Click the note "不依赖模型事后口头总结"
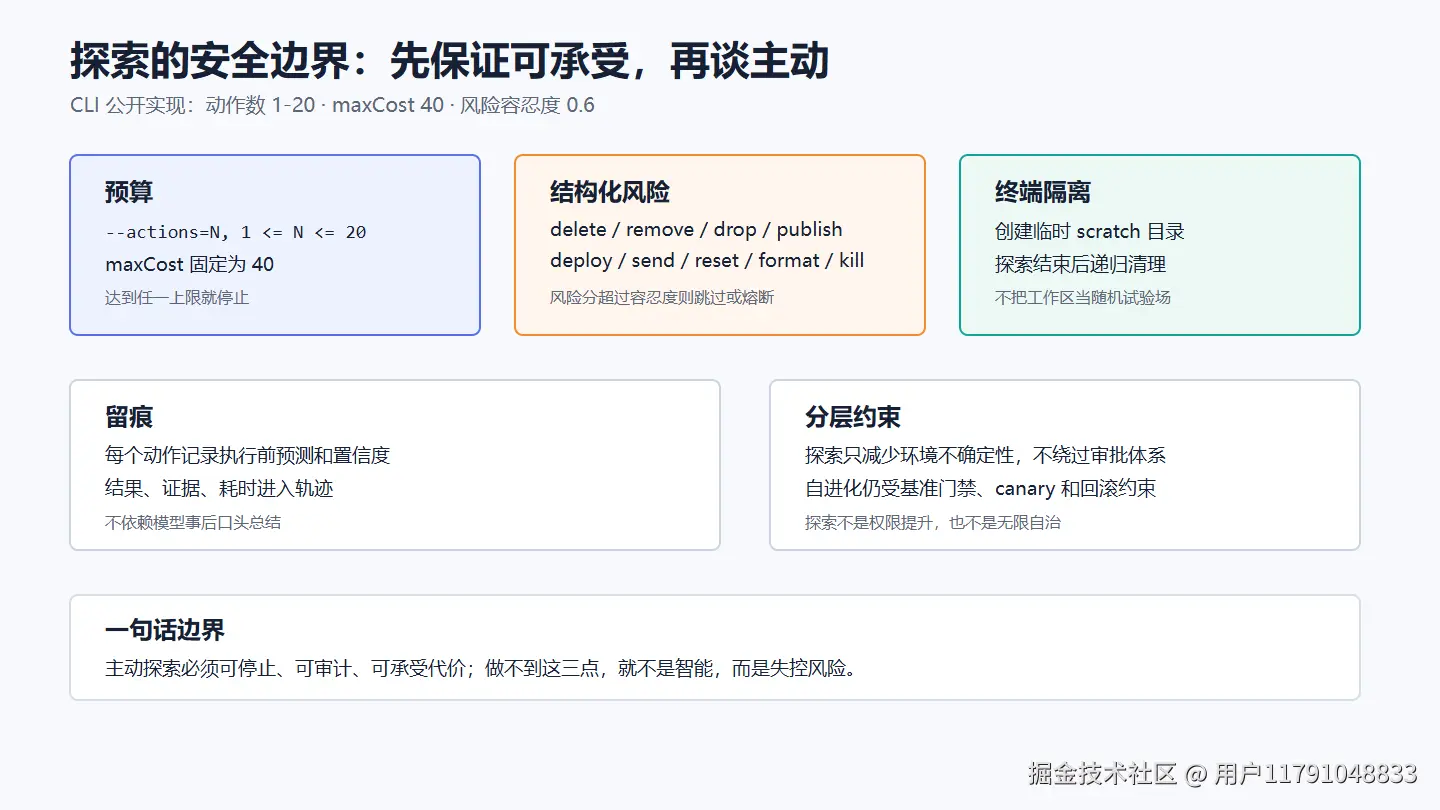 click(193, 522)
